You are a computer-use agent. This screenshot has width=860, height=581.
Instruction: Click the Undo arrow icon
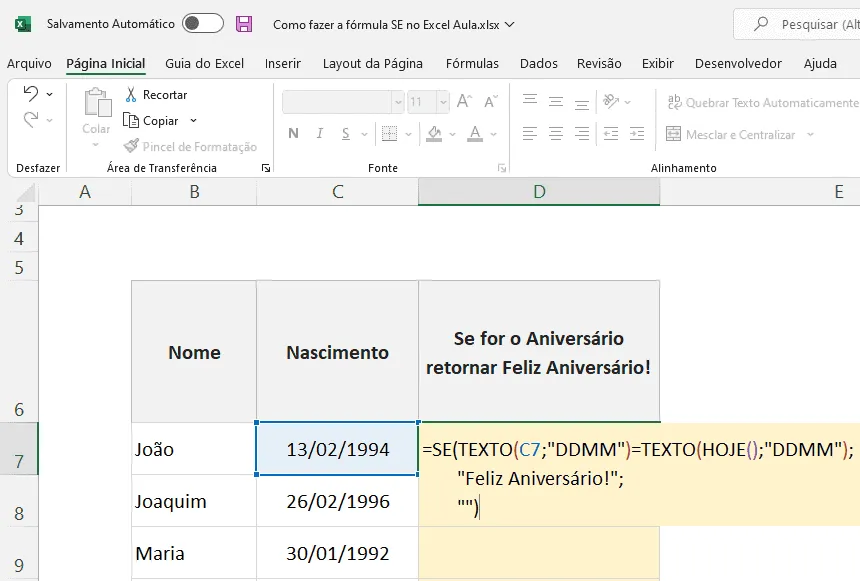tap(31, 94)
